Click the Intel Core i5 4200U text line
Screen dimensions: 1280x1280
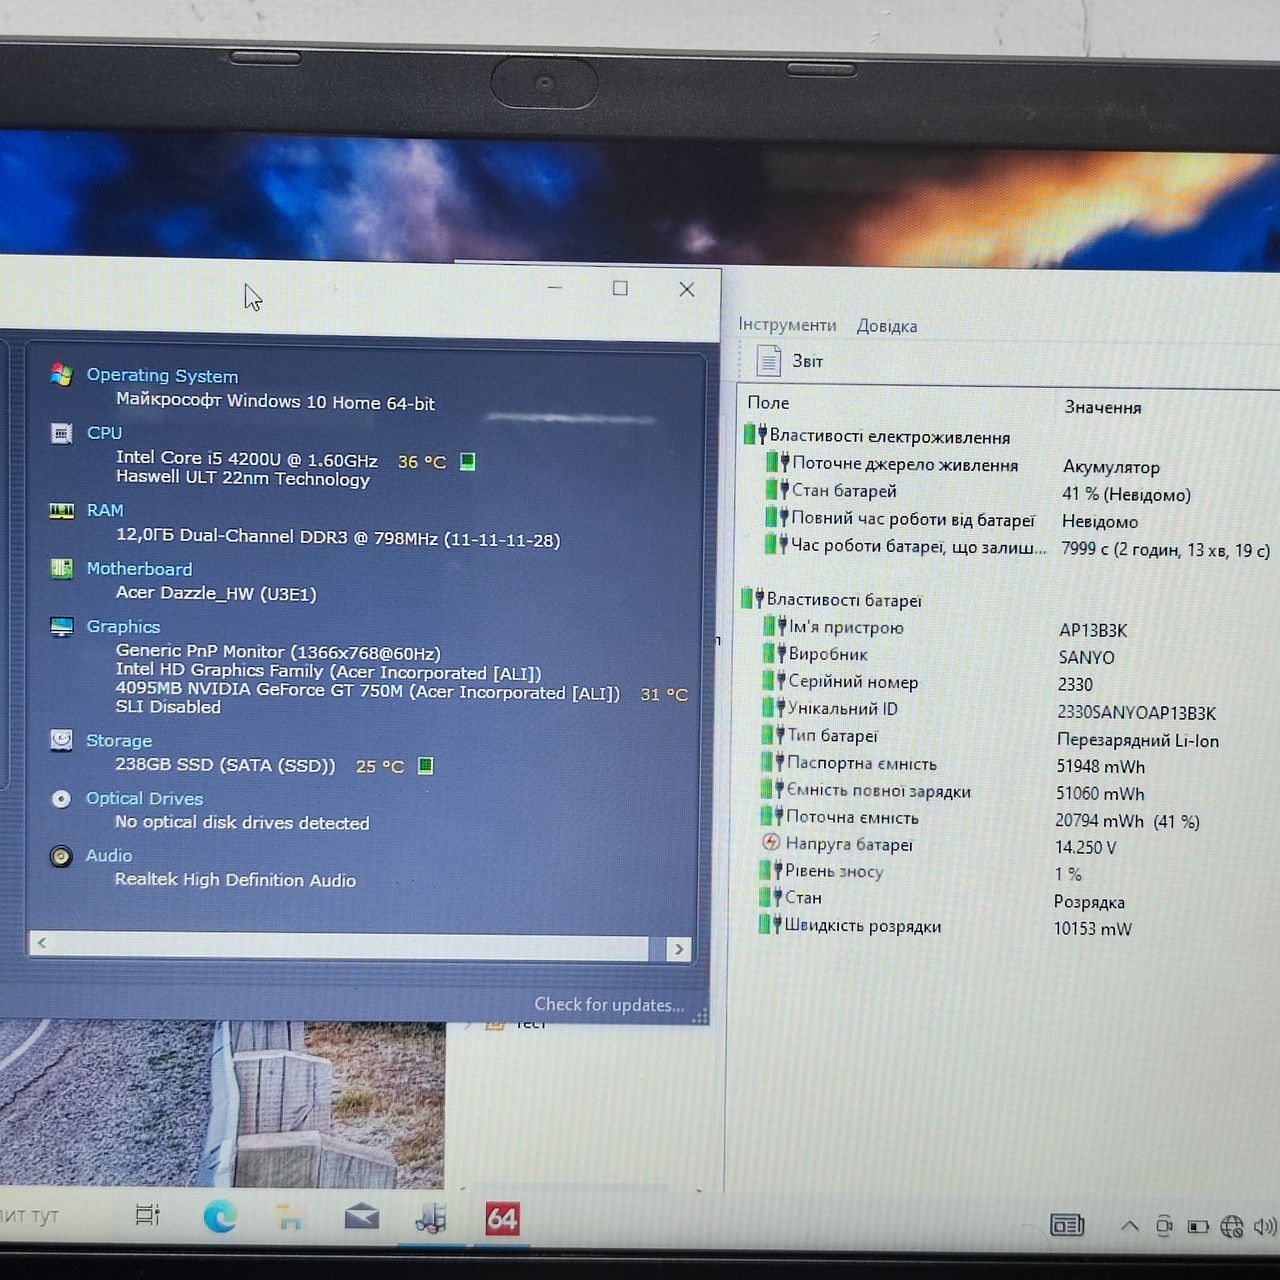247,459
